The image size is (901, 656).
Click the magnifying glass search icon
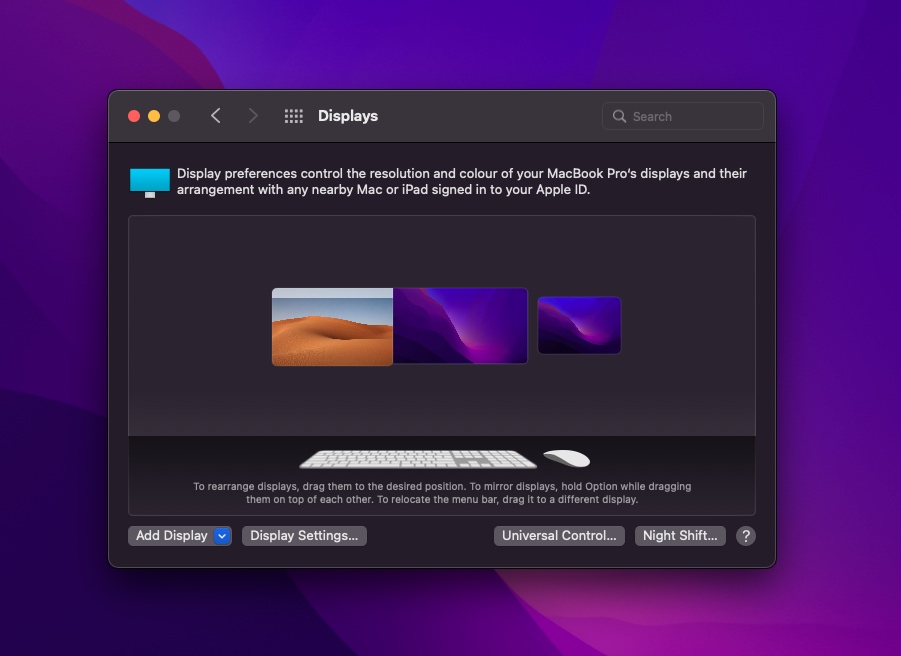pos(619,117)
